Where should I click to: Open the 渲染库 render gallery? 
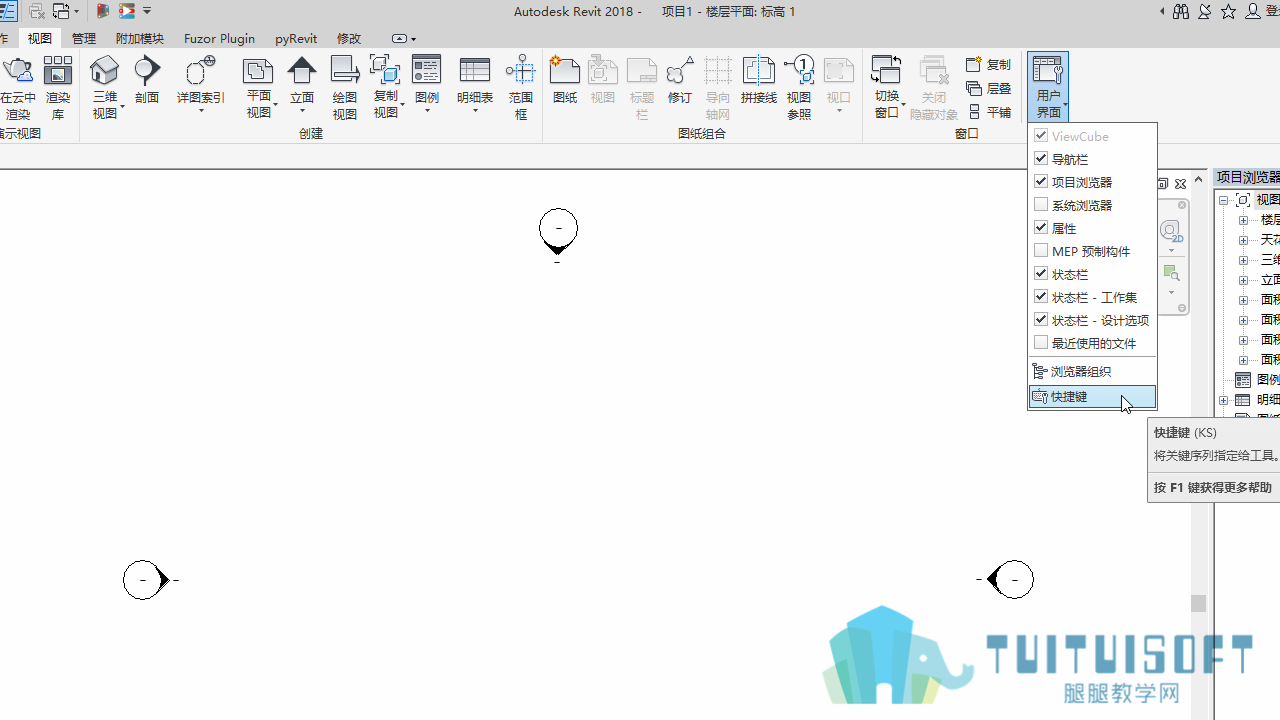coord(58,88)
